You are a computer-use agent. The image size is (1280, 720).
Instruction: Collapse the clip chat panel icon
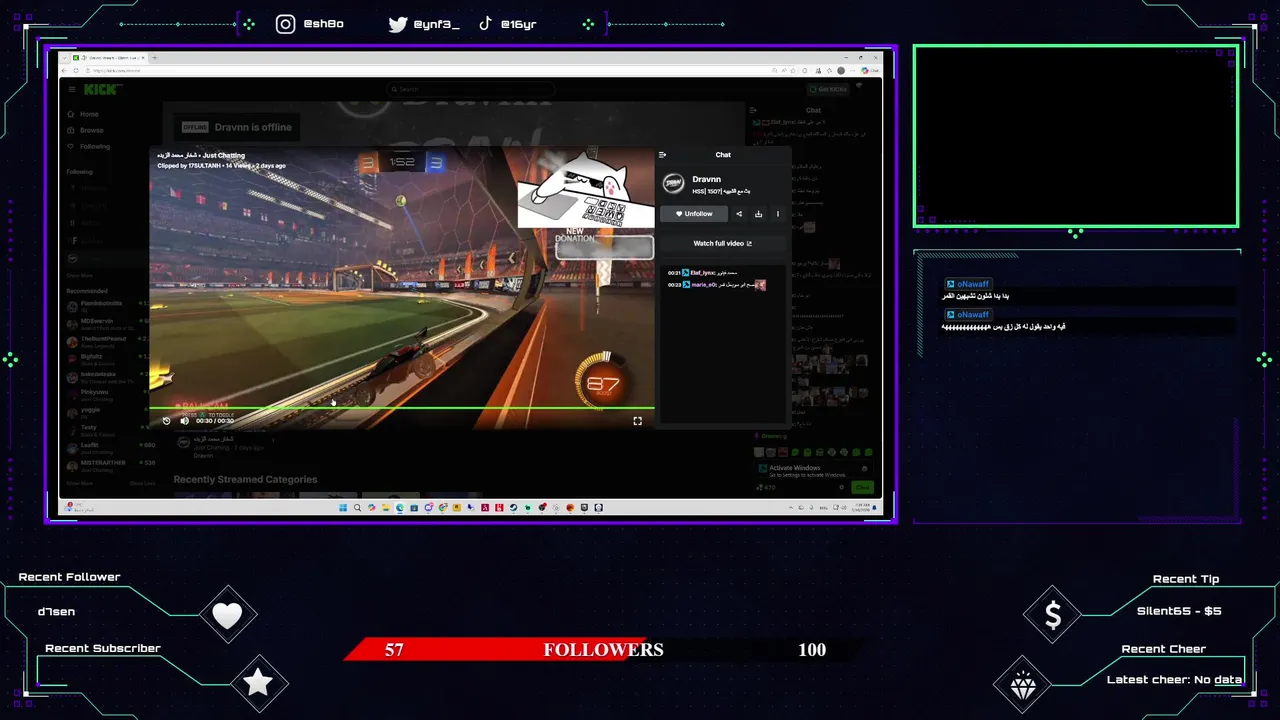point(662,155)
